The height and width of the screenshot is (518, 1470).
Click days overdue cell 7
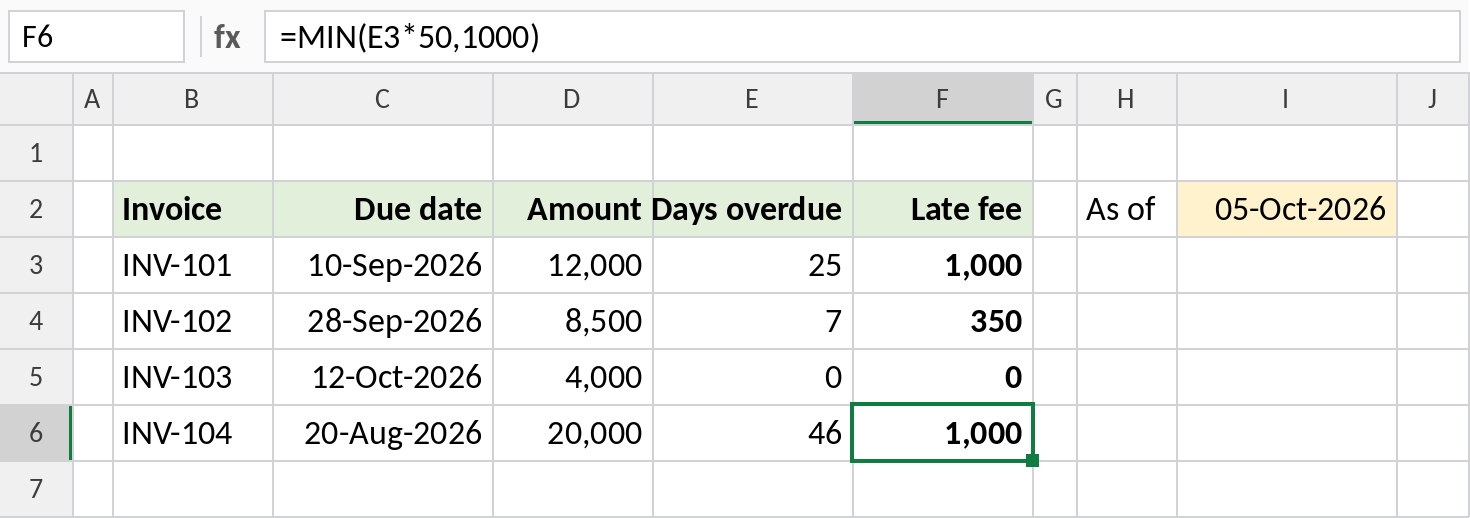pos(753,321)
